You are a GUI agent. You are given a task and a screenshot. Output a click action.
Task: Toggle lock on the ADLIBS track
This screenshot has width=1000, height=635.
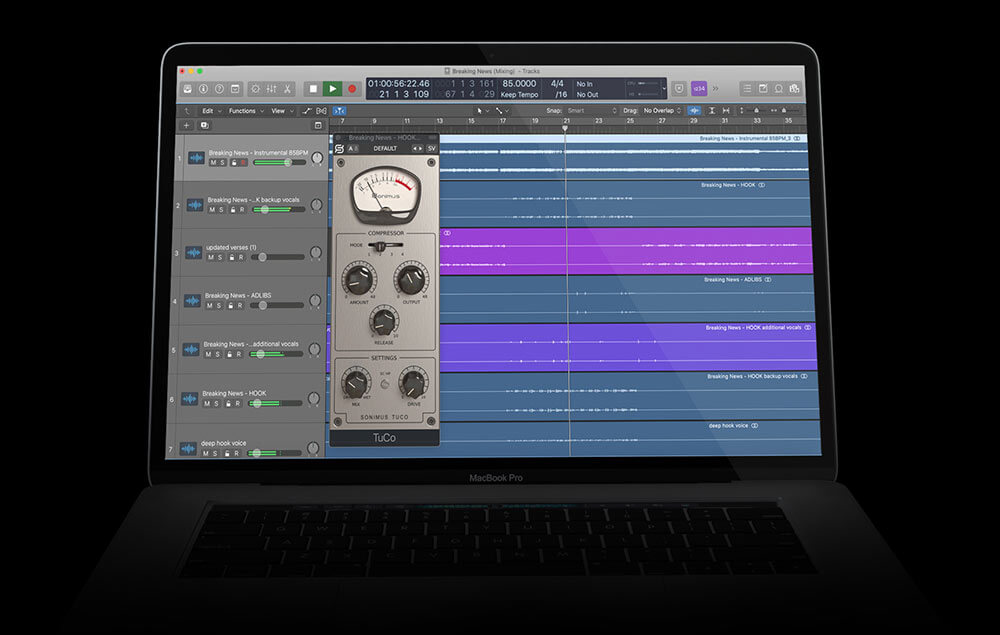coord(230,305)
